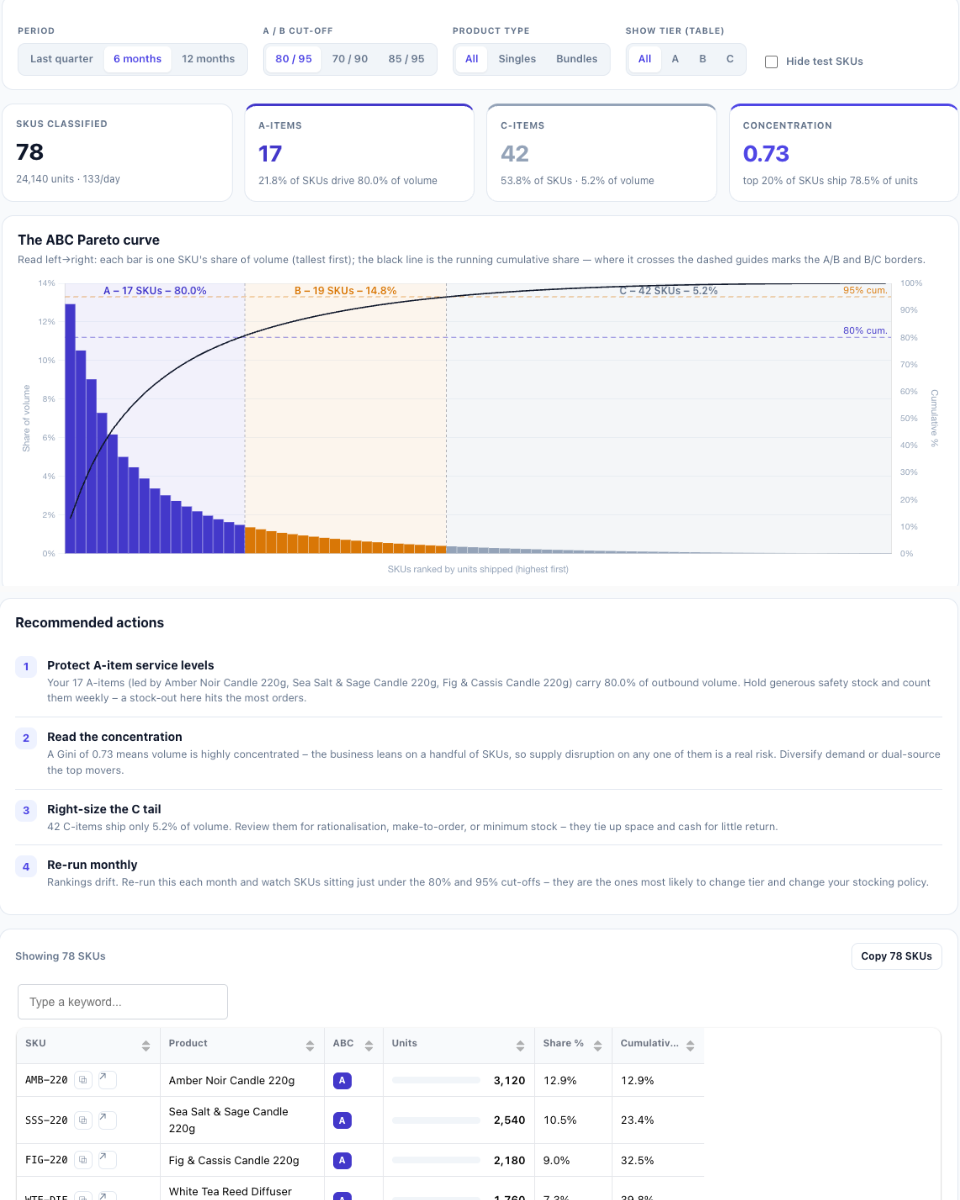
Task: Select the Sea Salt & Sage Candle cell
Action: pyautogui.click(x=242, y=1120)
